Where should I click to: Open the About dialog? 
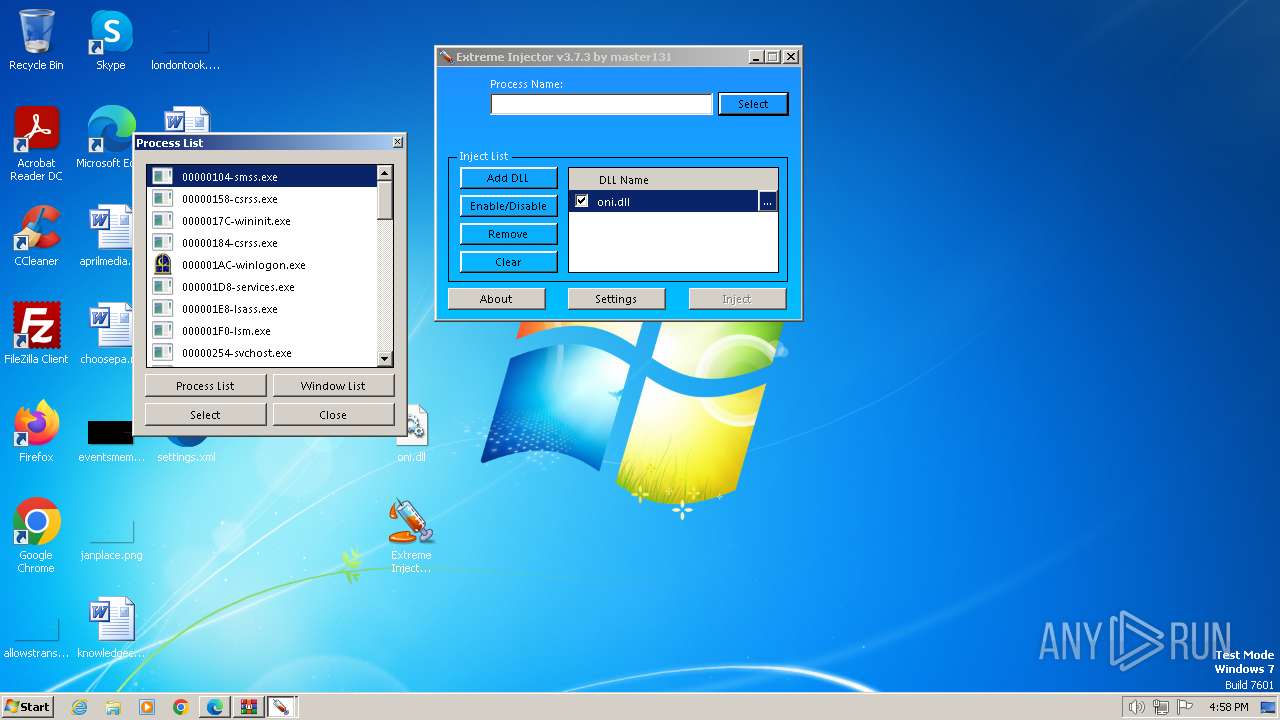coord(496,299)
